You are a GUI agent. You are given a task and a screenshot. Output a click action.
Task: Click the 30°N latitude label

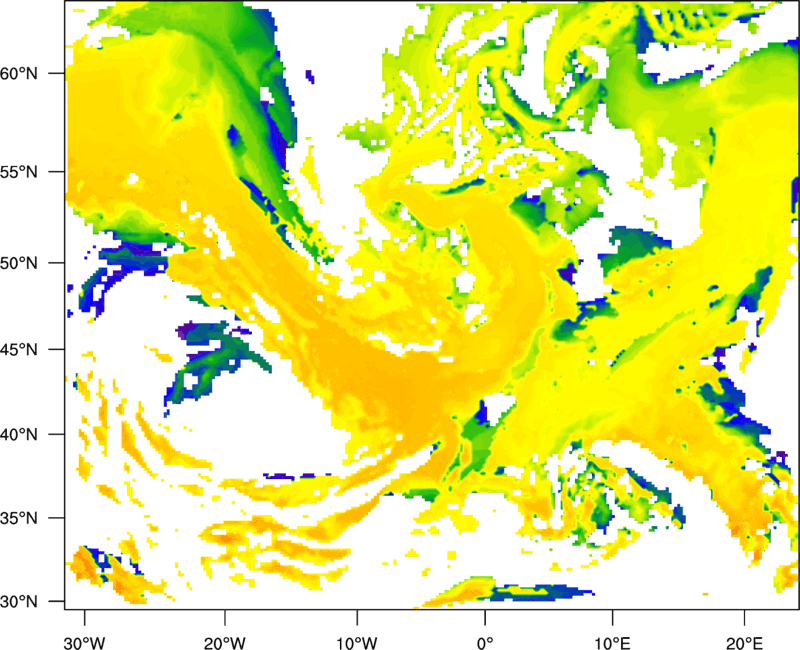tap(19, 602)
